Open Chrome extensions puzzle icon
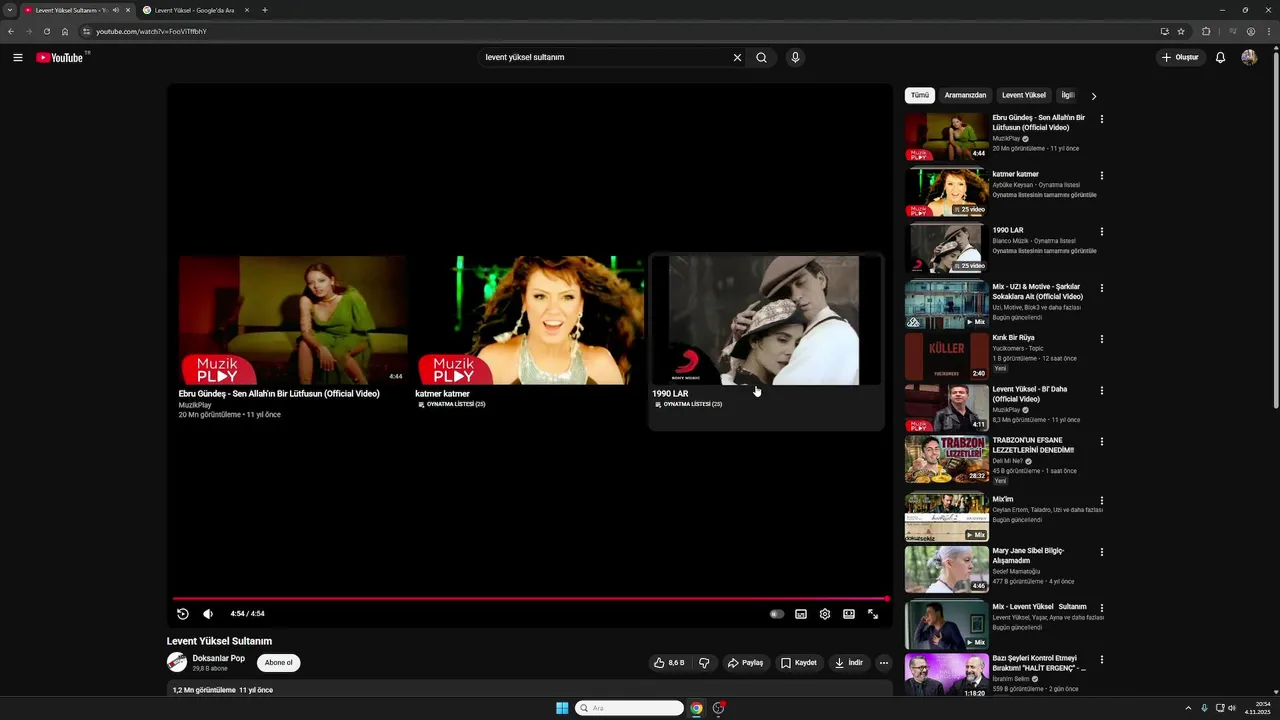Viewport: 1280px width, 720px height. 1206,31
